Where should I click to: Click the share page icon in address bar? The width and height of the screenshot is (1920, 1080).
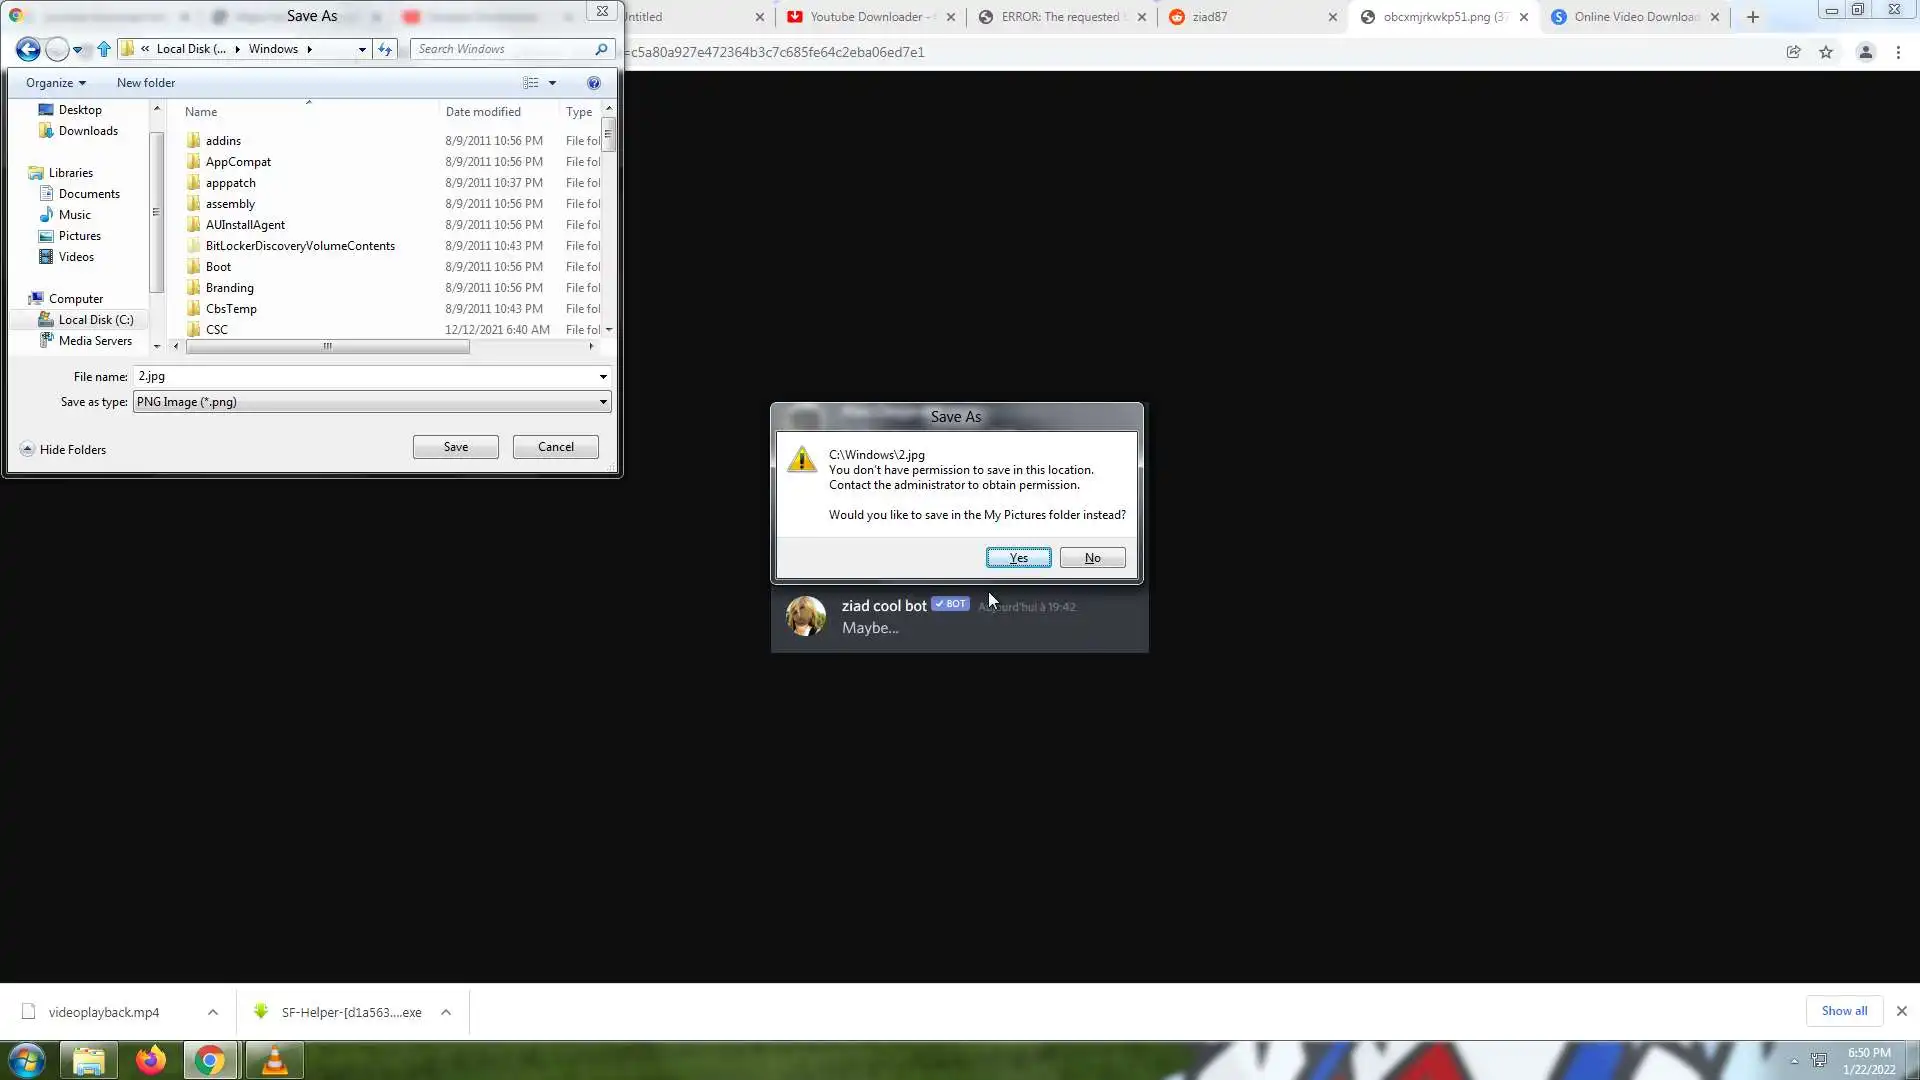coord(1794,52)
